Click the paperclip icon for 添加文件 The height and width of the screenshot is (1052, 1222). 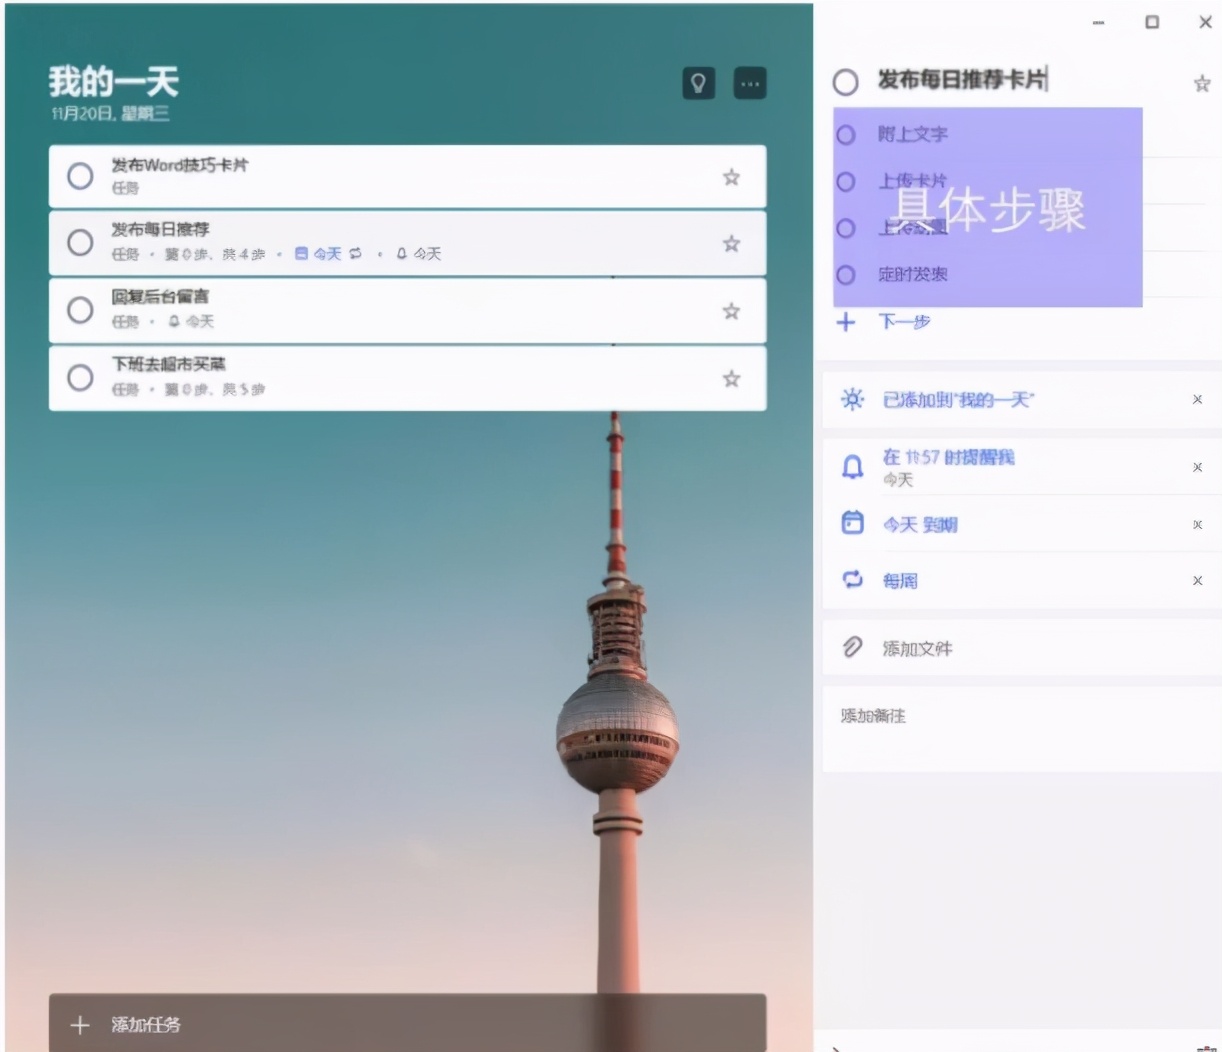point(852,648)
